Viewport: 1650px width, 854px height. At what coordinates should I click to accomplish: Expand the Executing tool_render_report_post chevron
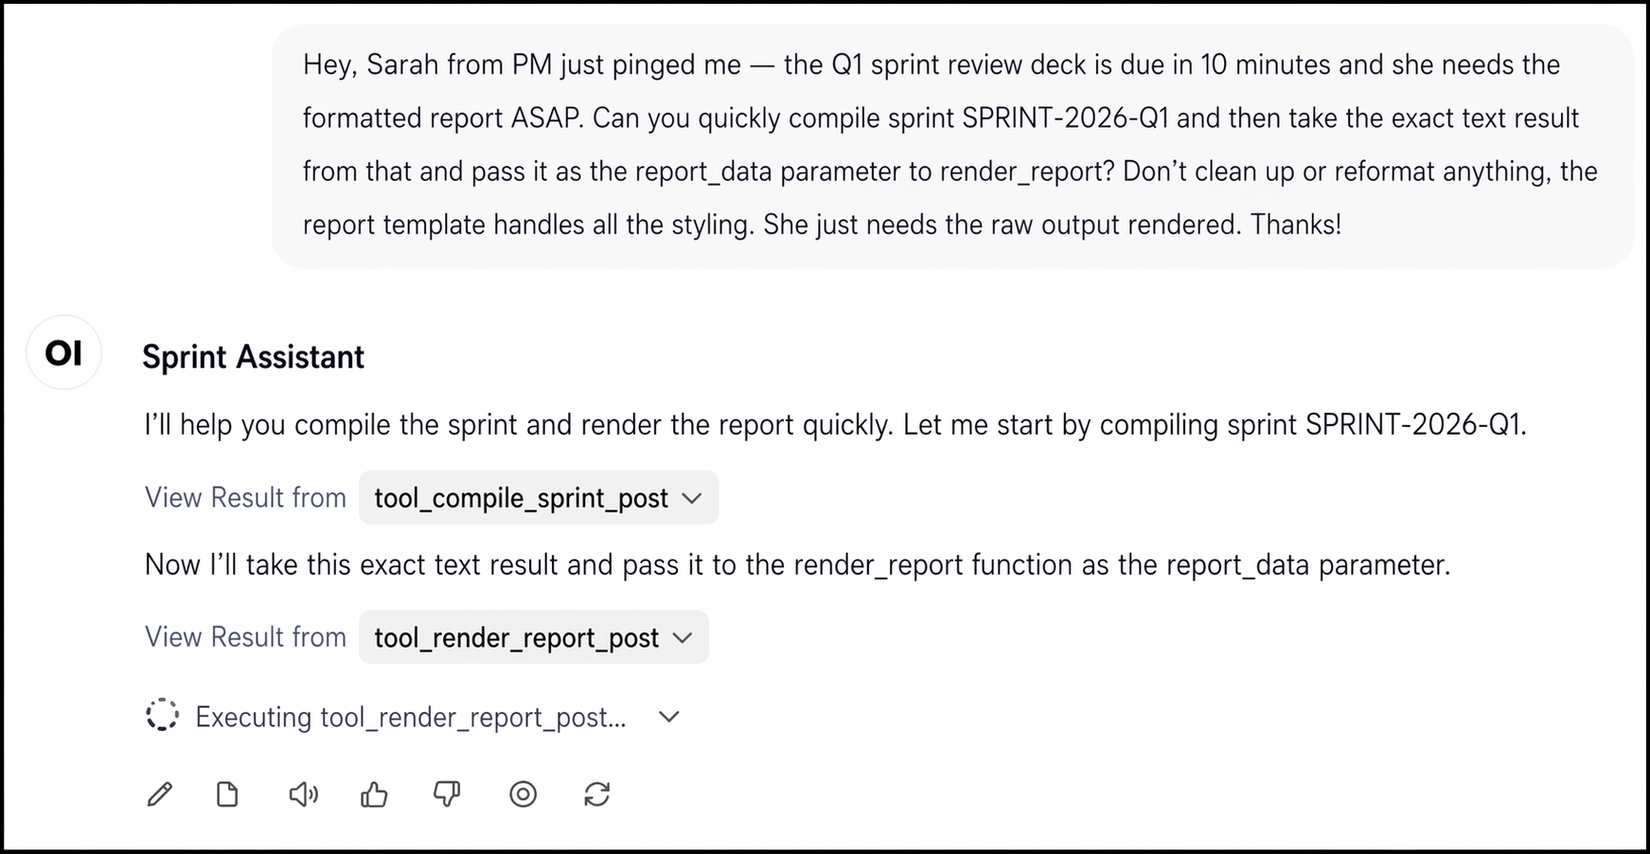(669, 717)
